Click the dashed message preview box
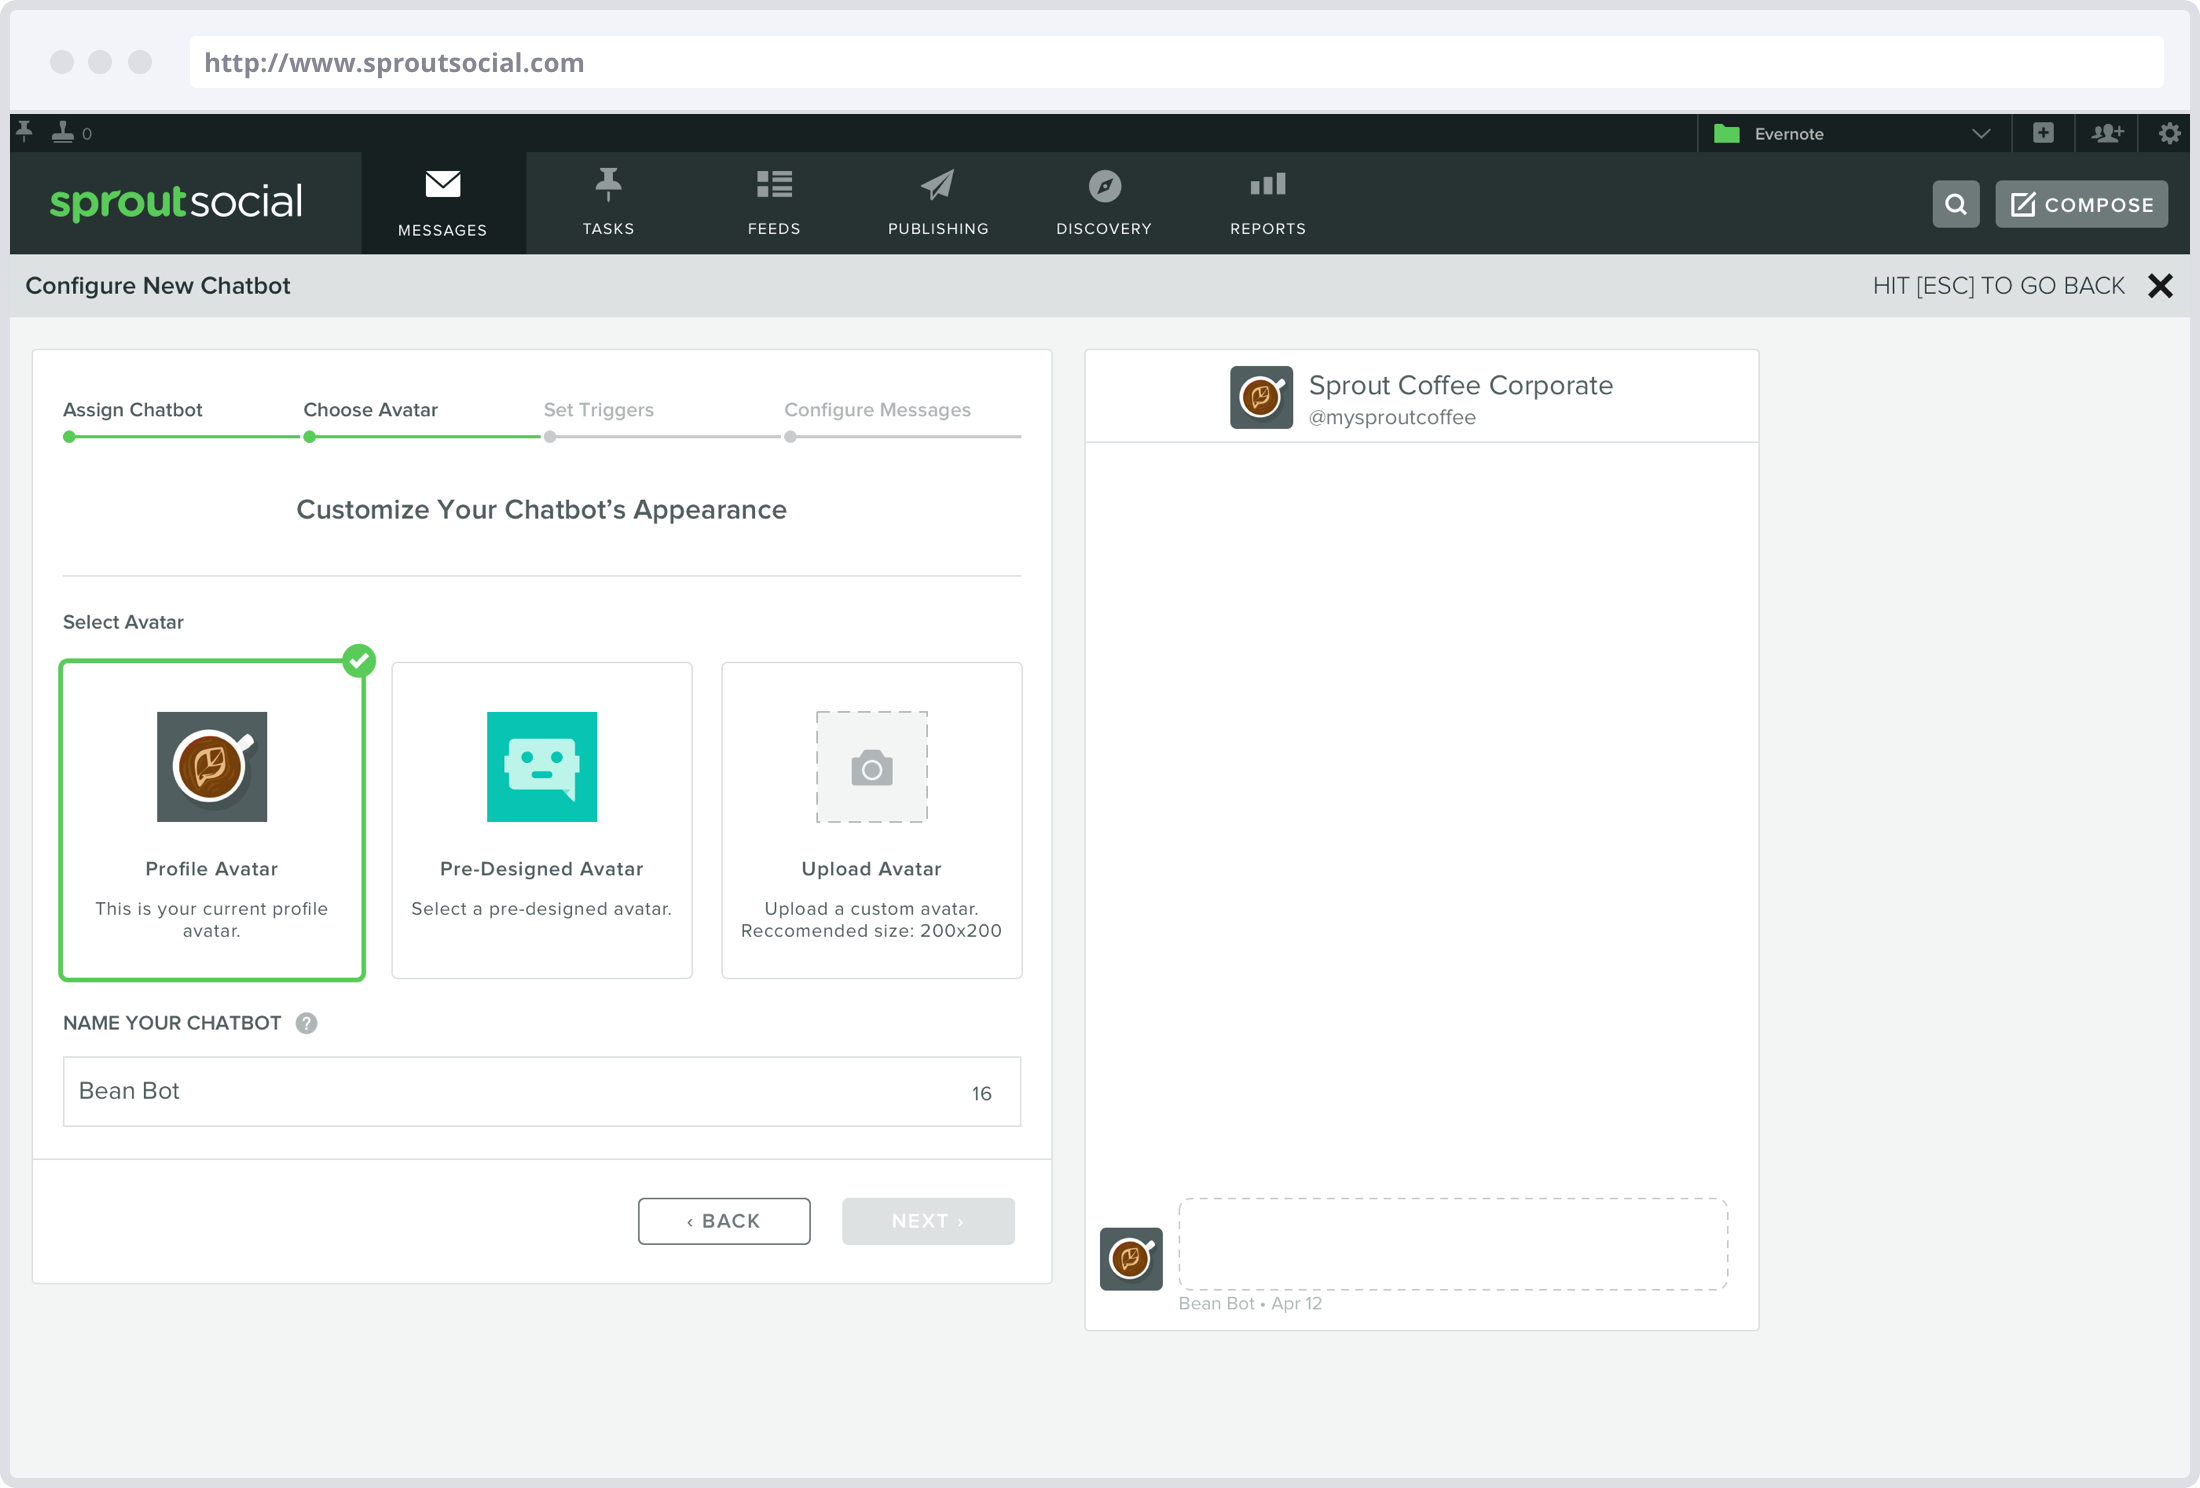The image size is (2200, 1488). tap(1453, 1244)
